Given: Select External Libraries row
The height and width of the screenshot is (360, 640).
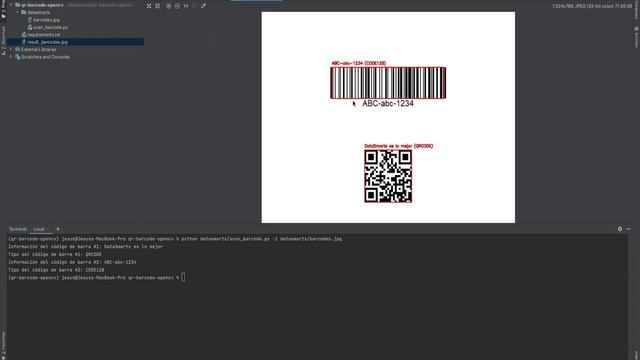Looking at the screenshot, I should [75, 49].
